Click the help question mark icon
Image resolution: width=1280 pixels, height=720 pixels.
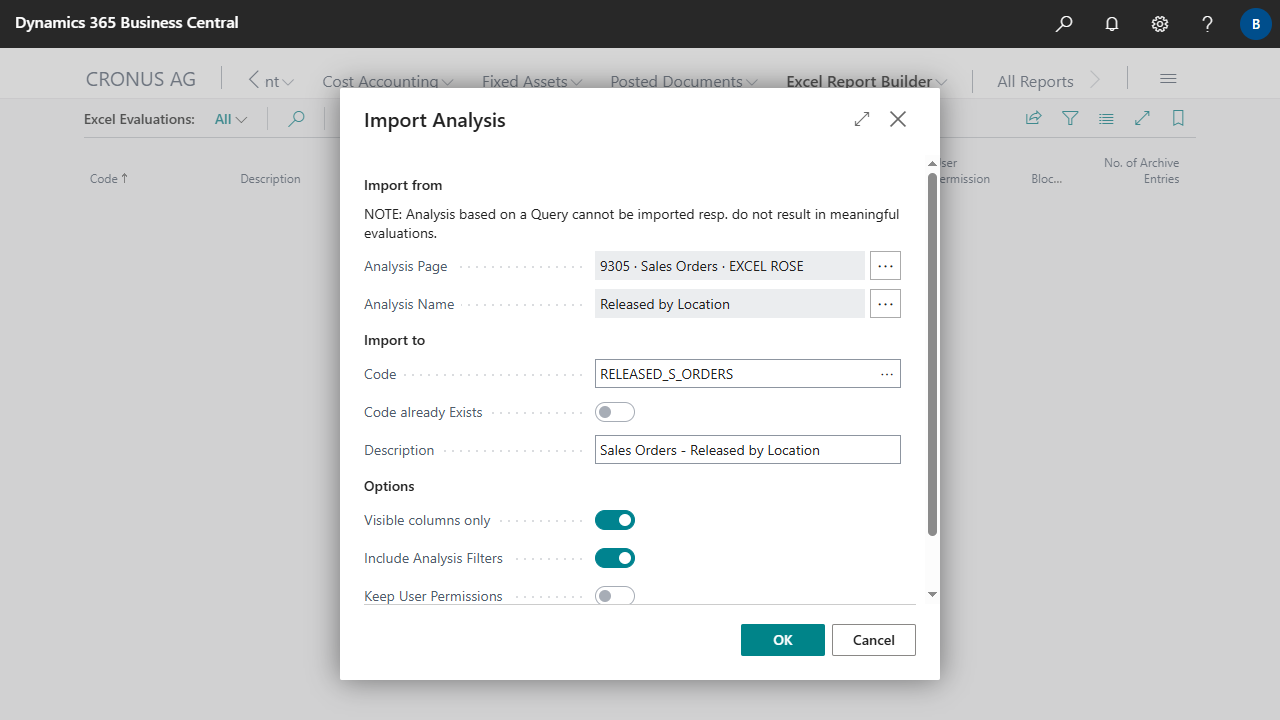point(1208,24)
